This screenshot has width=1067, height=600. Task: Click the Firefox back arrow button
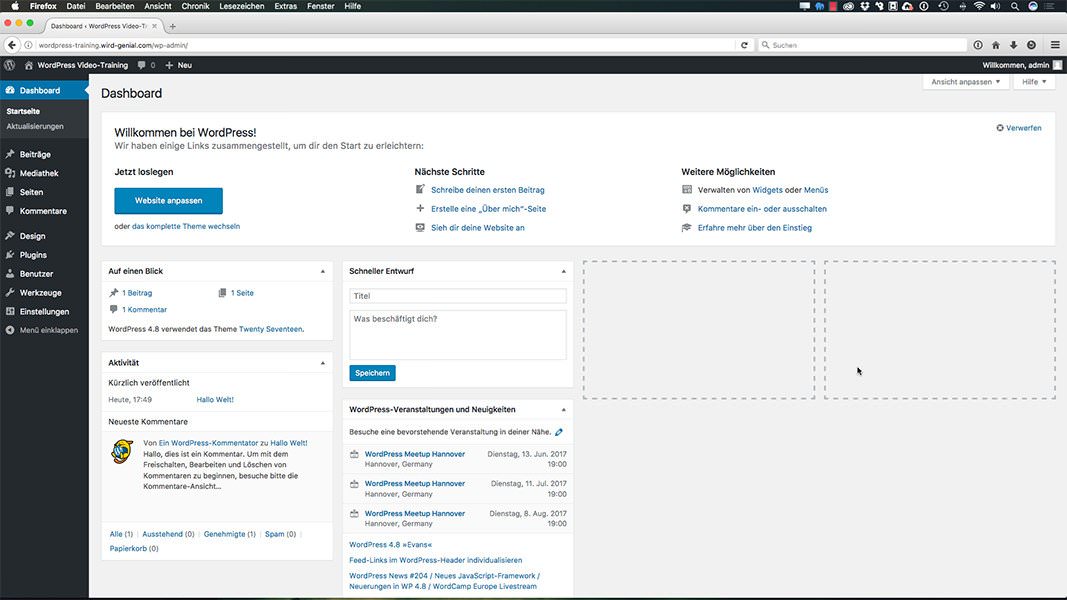pyautogui.click(x=12, y=45)
